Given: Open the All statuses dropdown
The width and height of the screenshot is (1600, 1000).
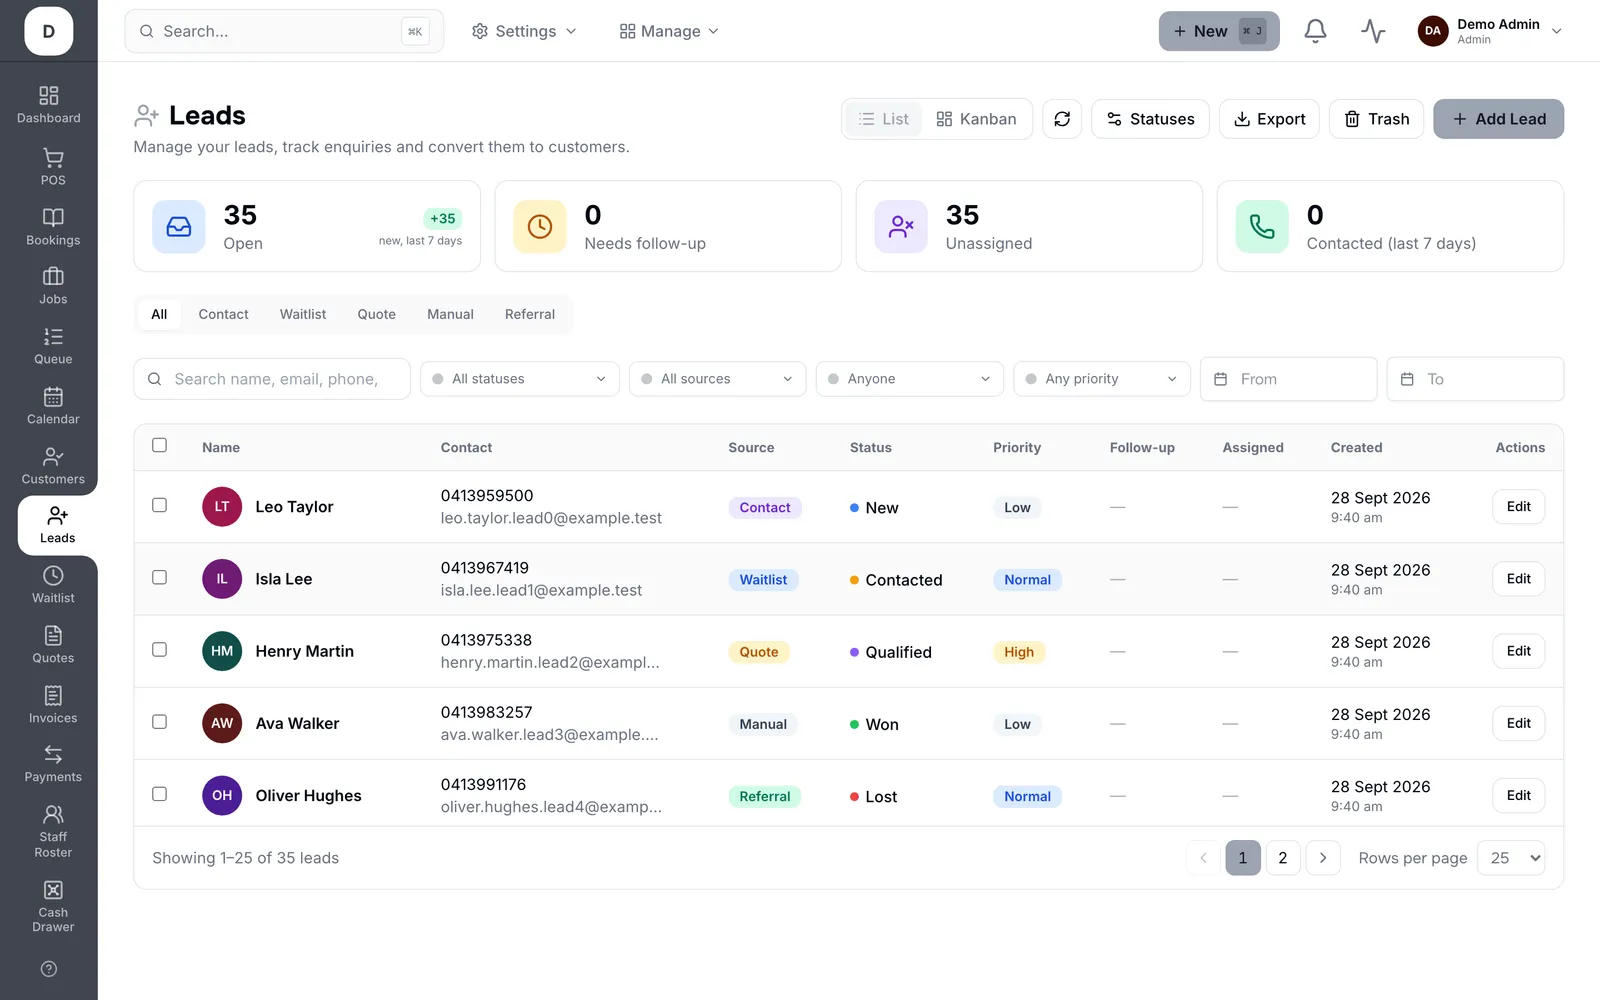Looking at the screenshot, I should click(x=520, y=379).
